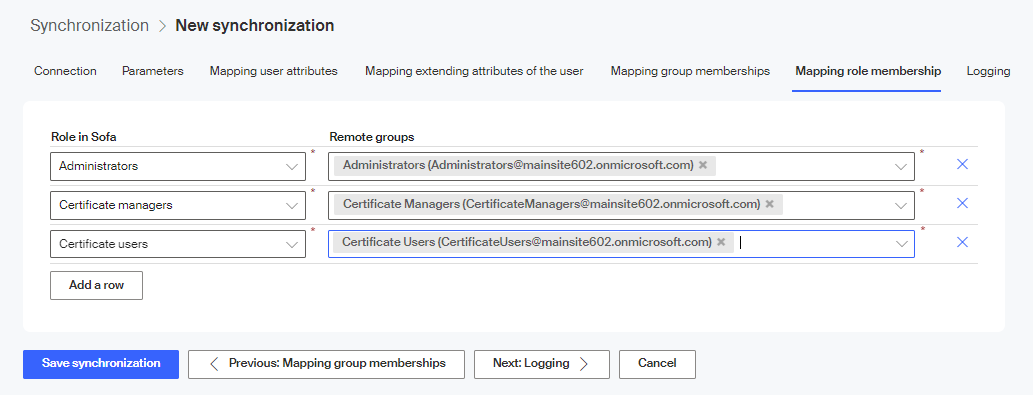The image size is (1033, 395).
Task: Open the Administrators role dropdown
Action: tap(178, 167)
